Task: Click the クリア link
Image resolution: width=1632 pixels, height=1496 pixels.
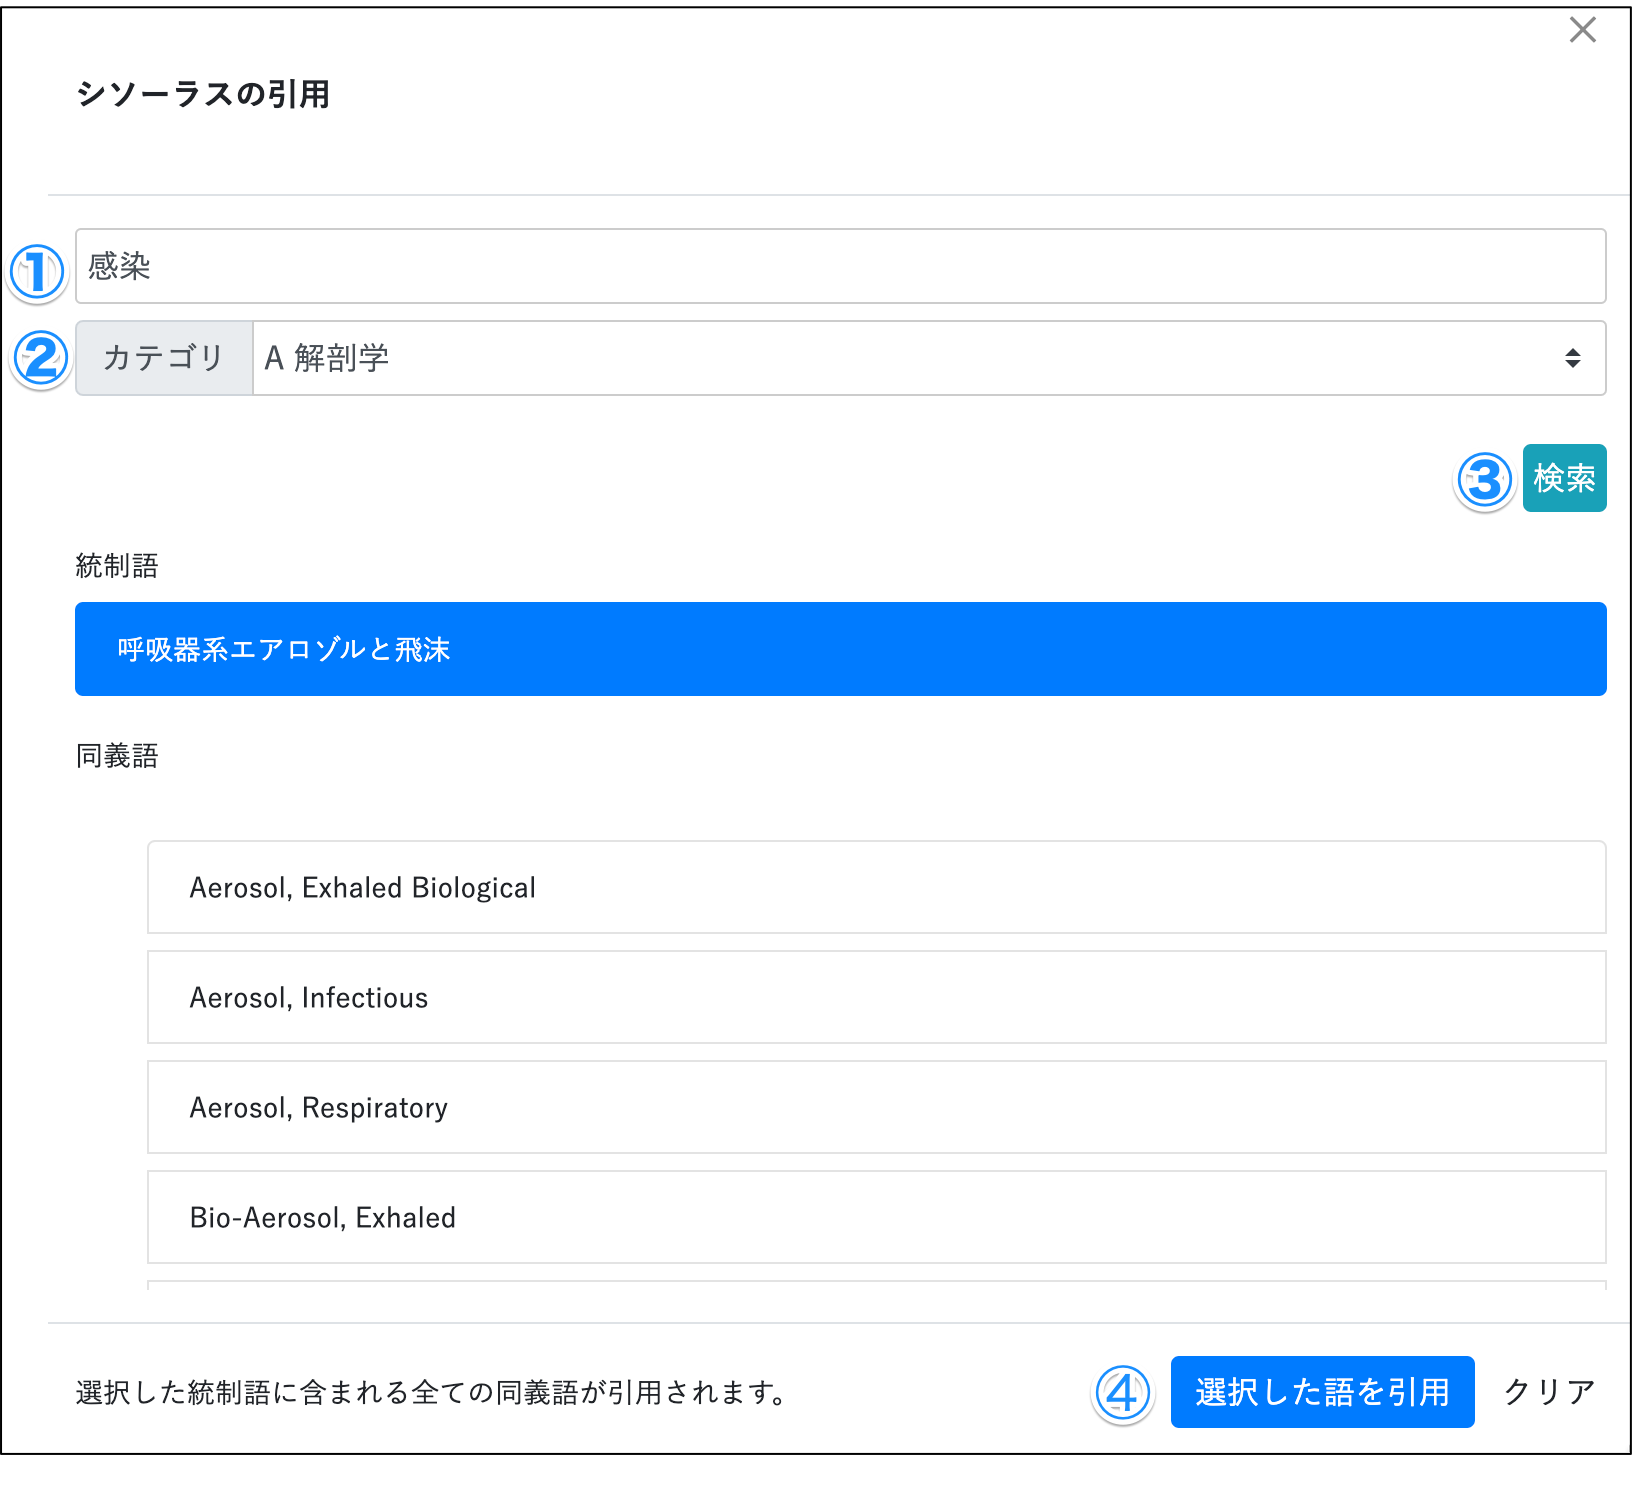Action: coord(1548,1392)
